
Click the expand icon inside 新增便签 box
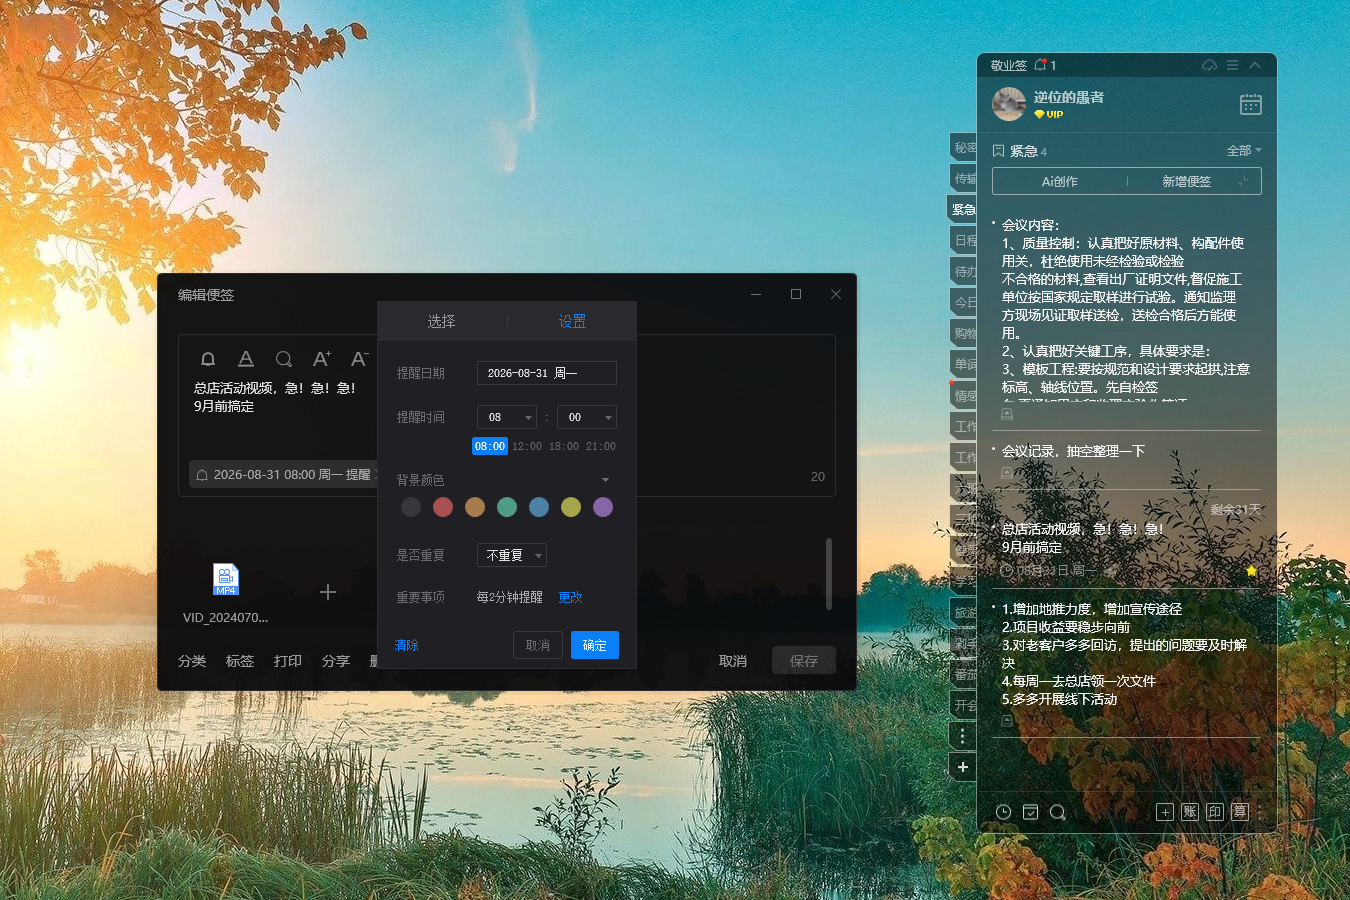tap(1243, 182)
